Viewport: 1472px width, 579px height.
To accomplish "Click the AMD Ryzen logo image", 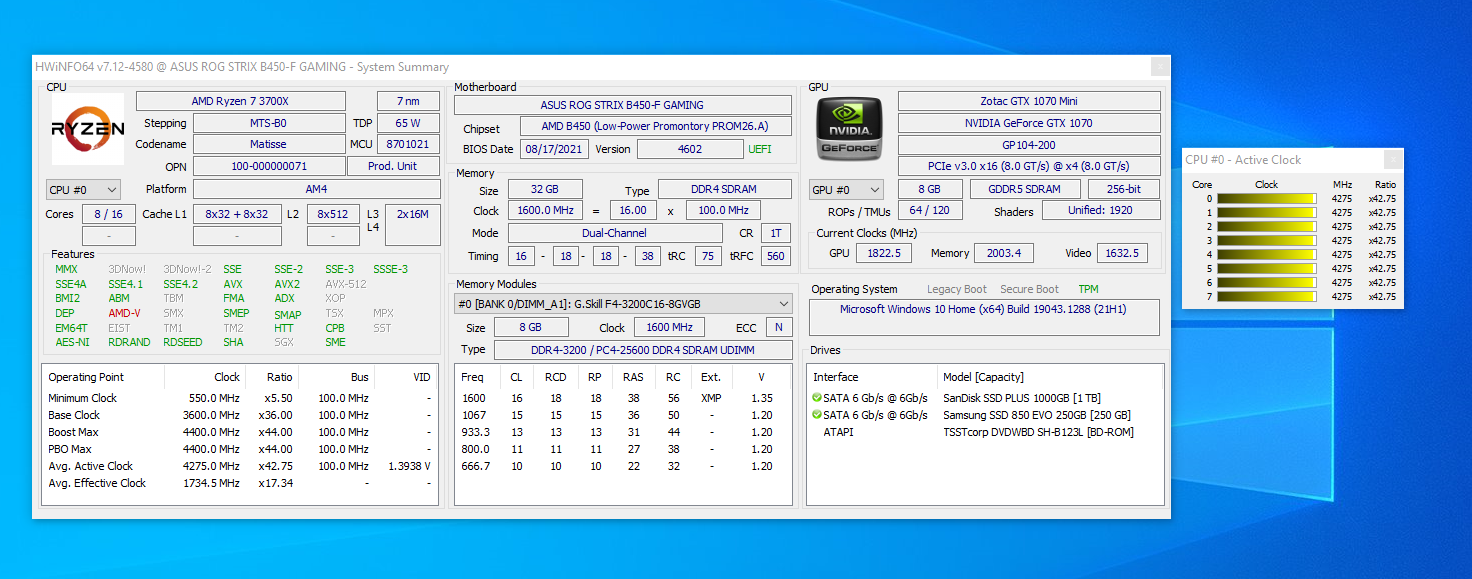I will (x=88, y=128).
